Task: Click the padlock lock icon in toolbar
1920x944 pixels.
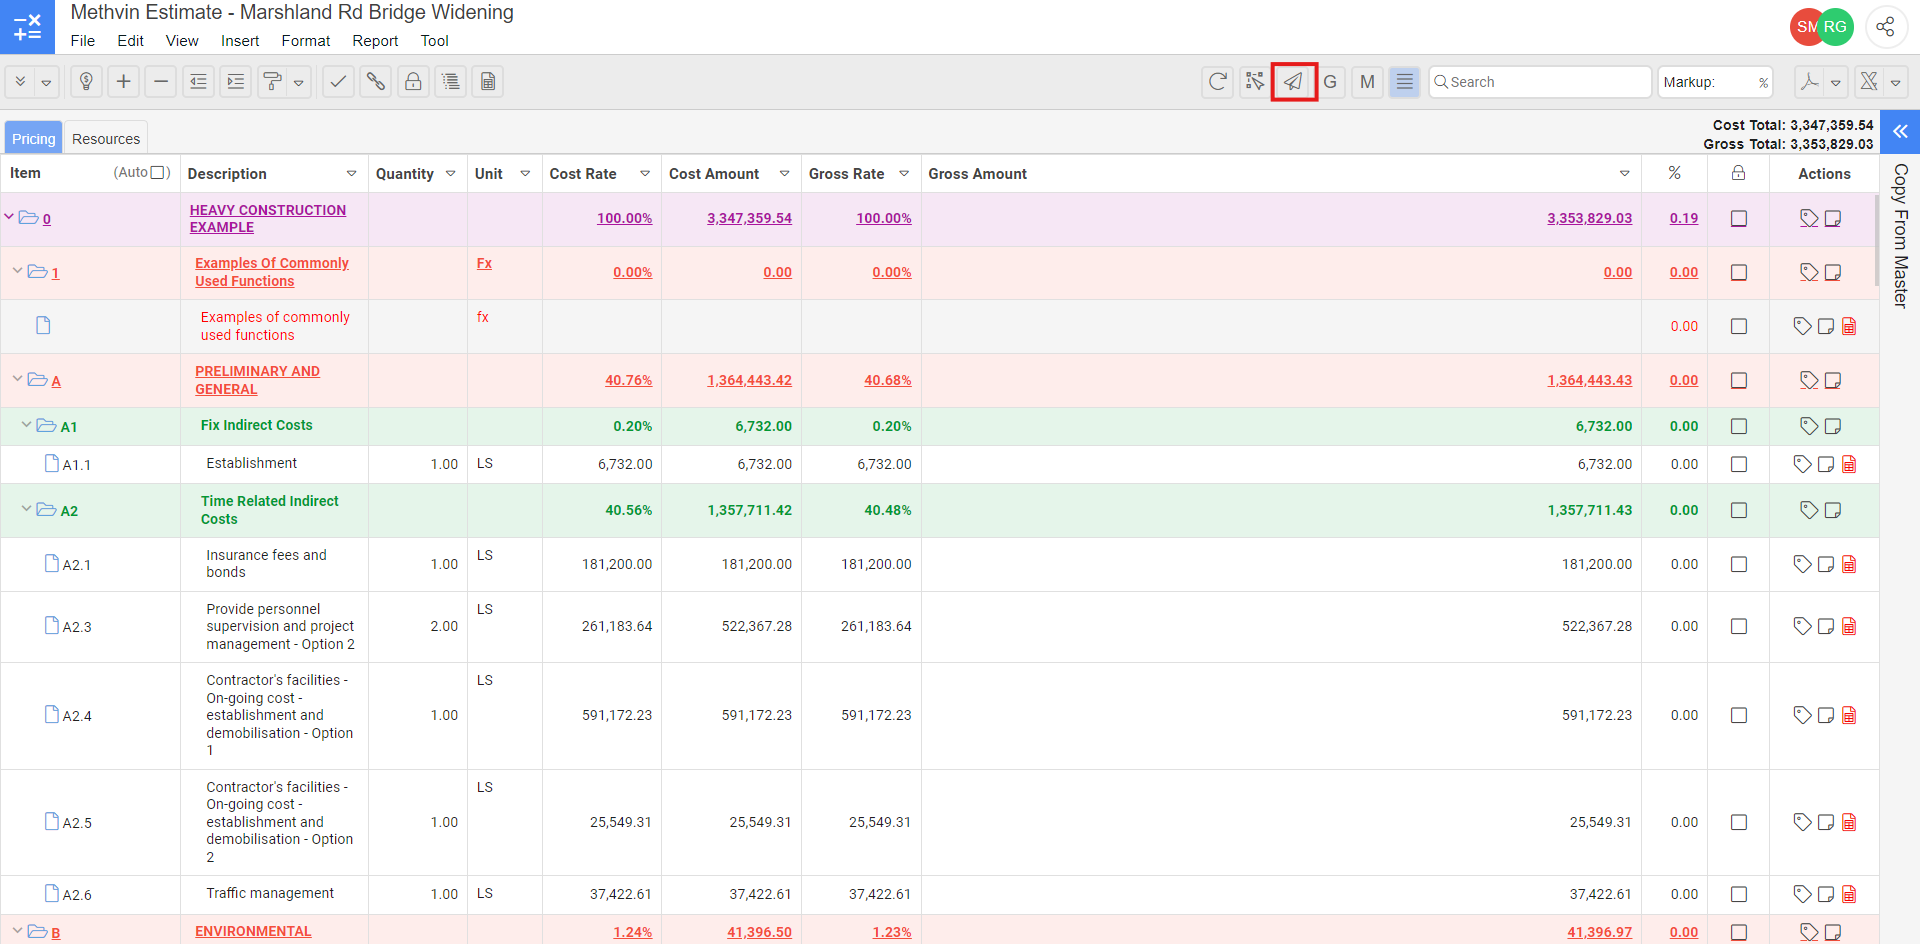Action: [413, 82]
